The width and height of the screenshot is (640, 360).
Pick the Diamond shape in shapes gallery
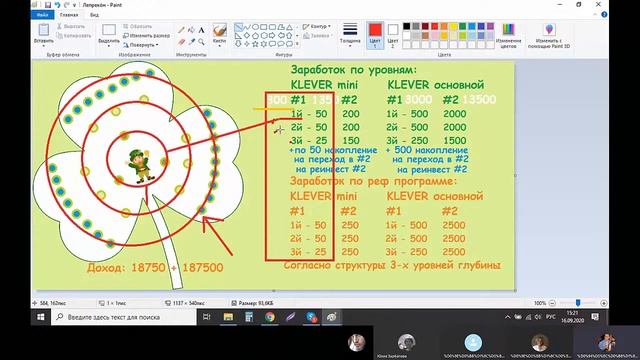point(247,36)
